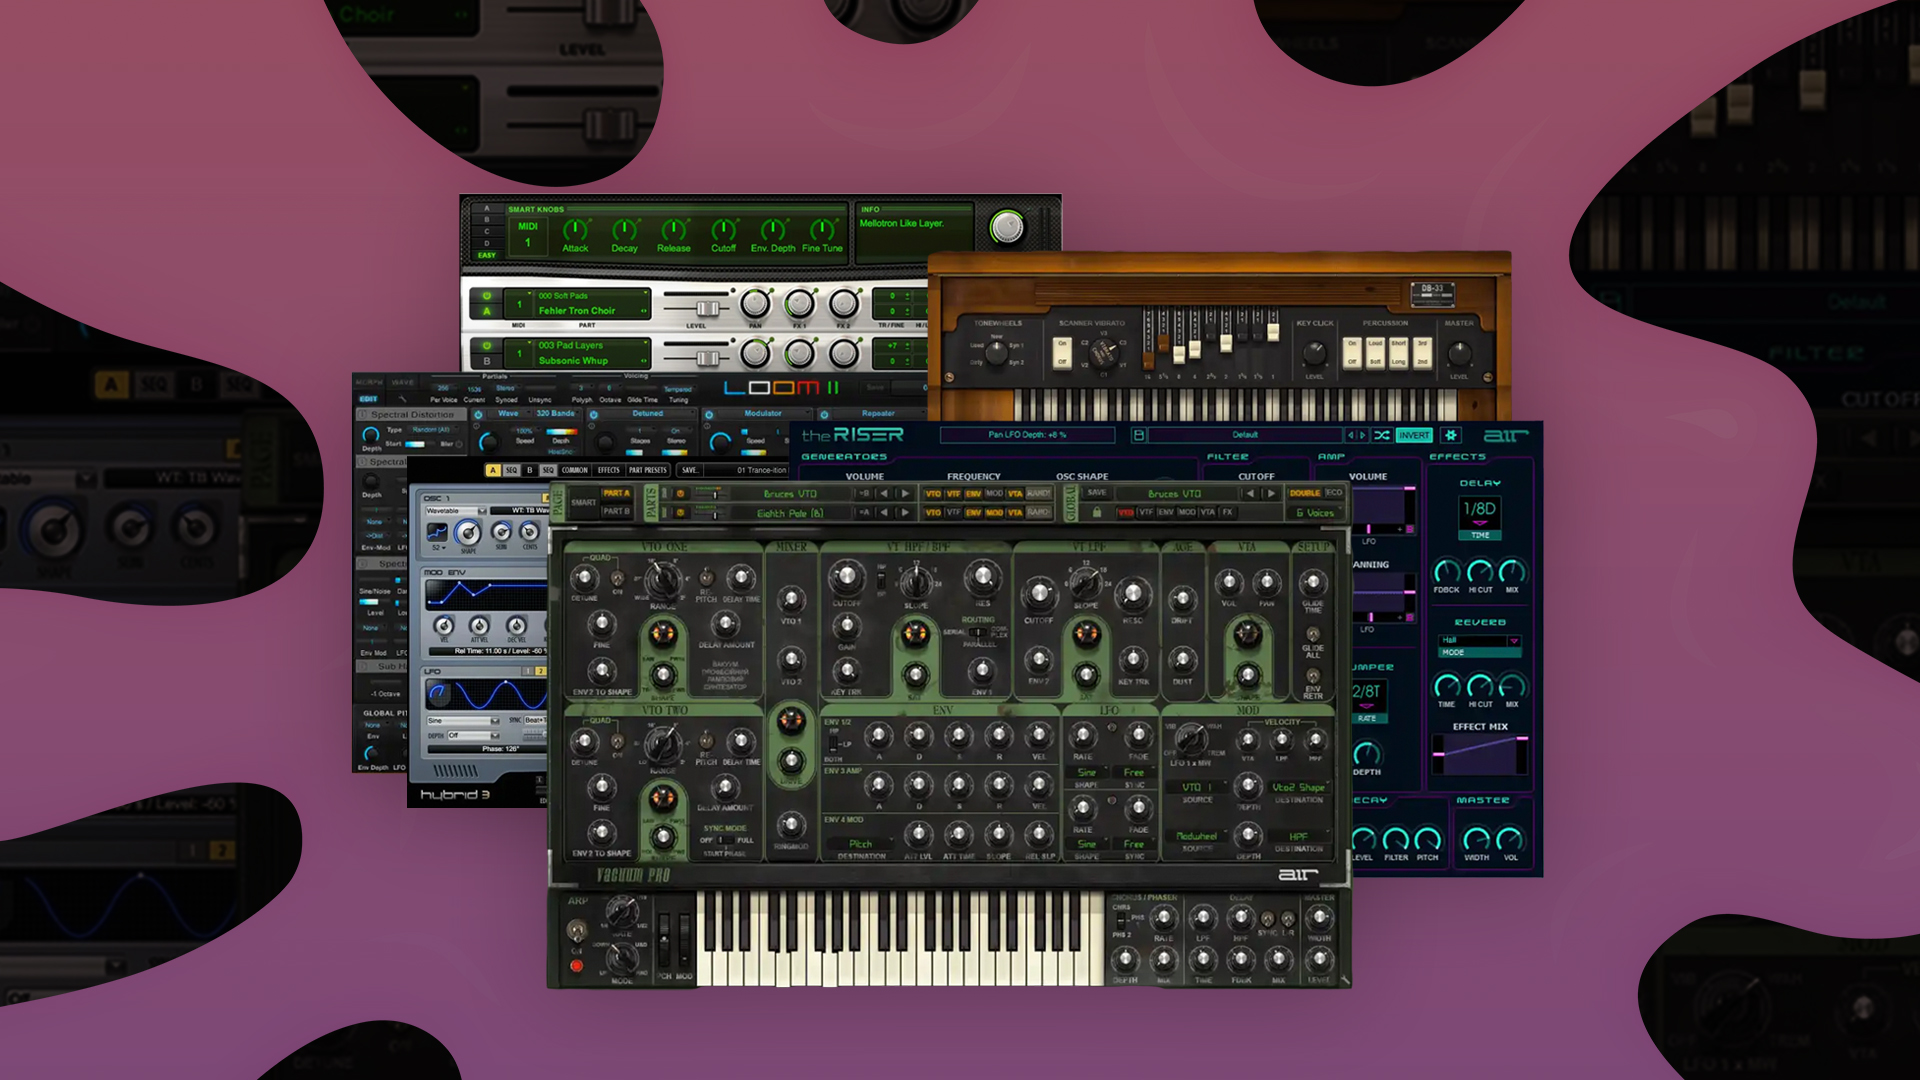Switch to the EFFECTS tab in Hybrid 3
1920x1080 pixels.
coord(608,470)
